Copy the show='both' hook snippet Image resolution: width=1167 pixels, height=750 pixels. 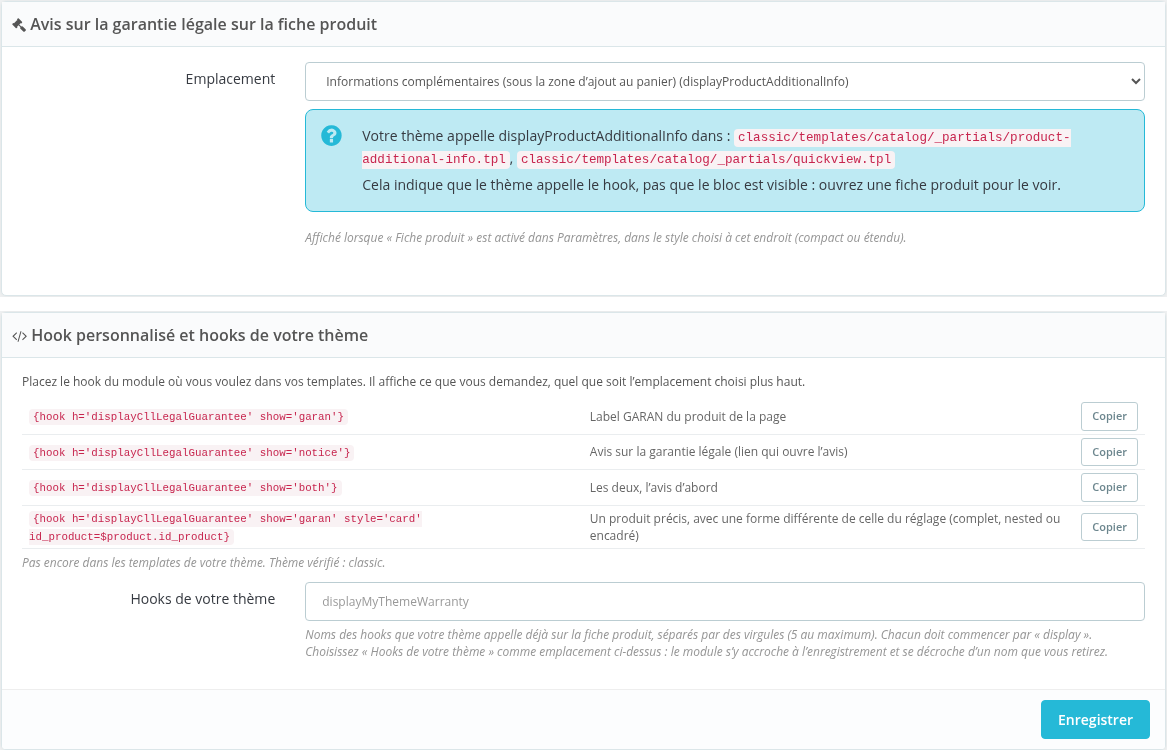click(1109, 487)
